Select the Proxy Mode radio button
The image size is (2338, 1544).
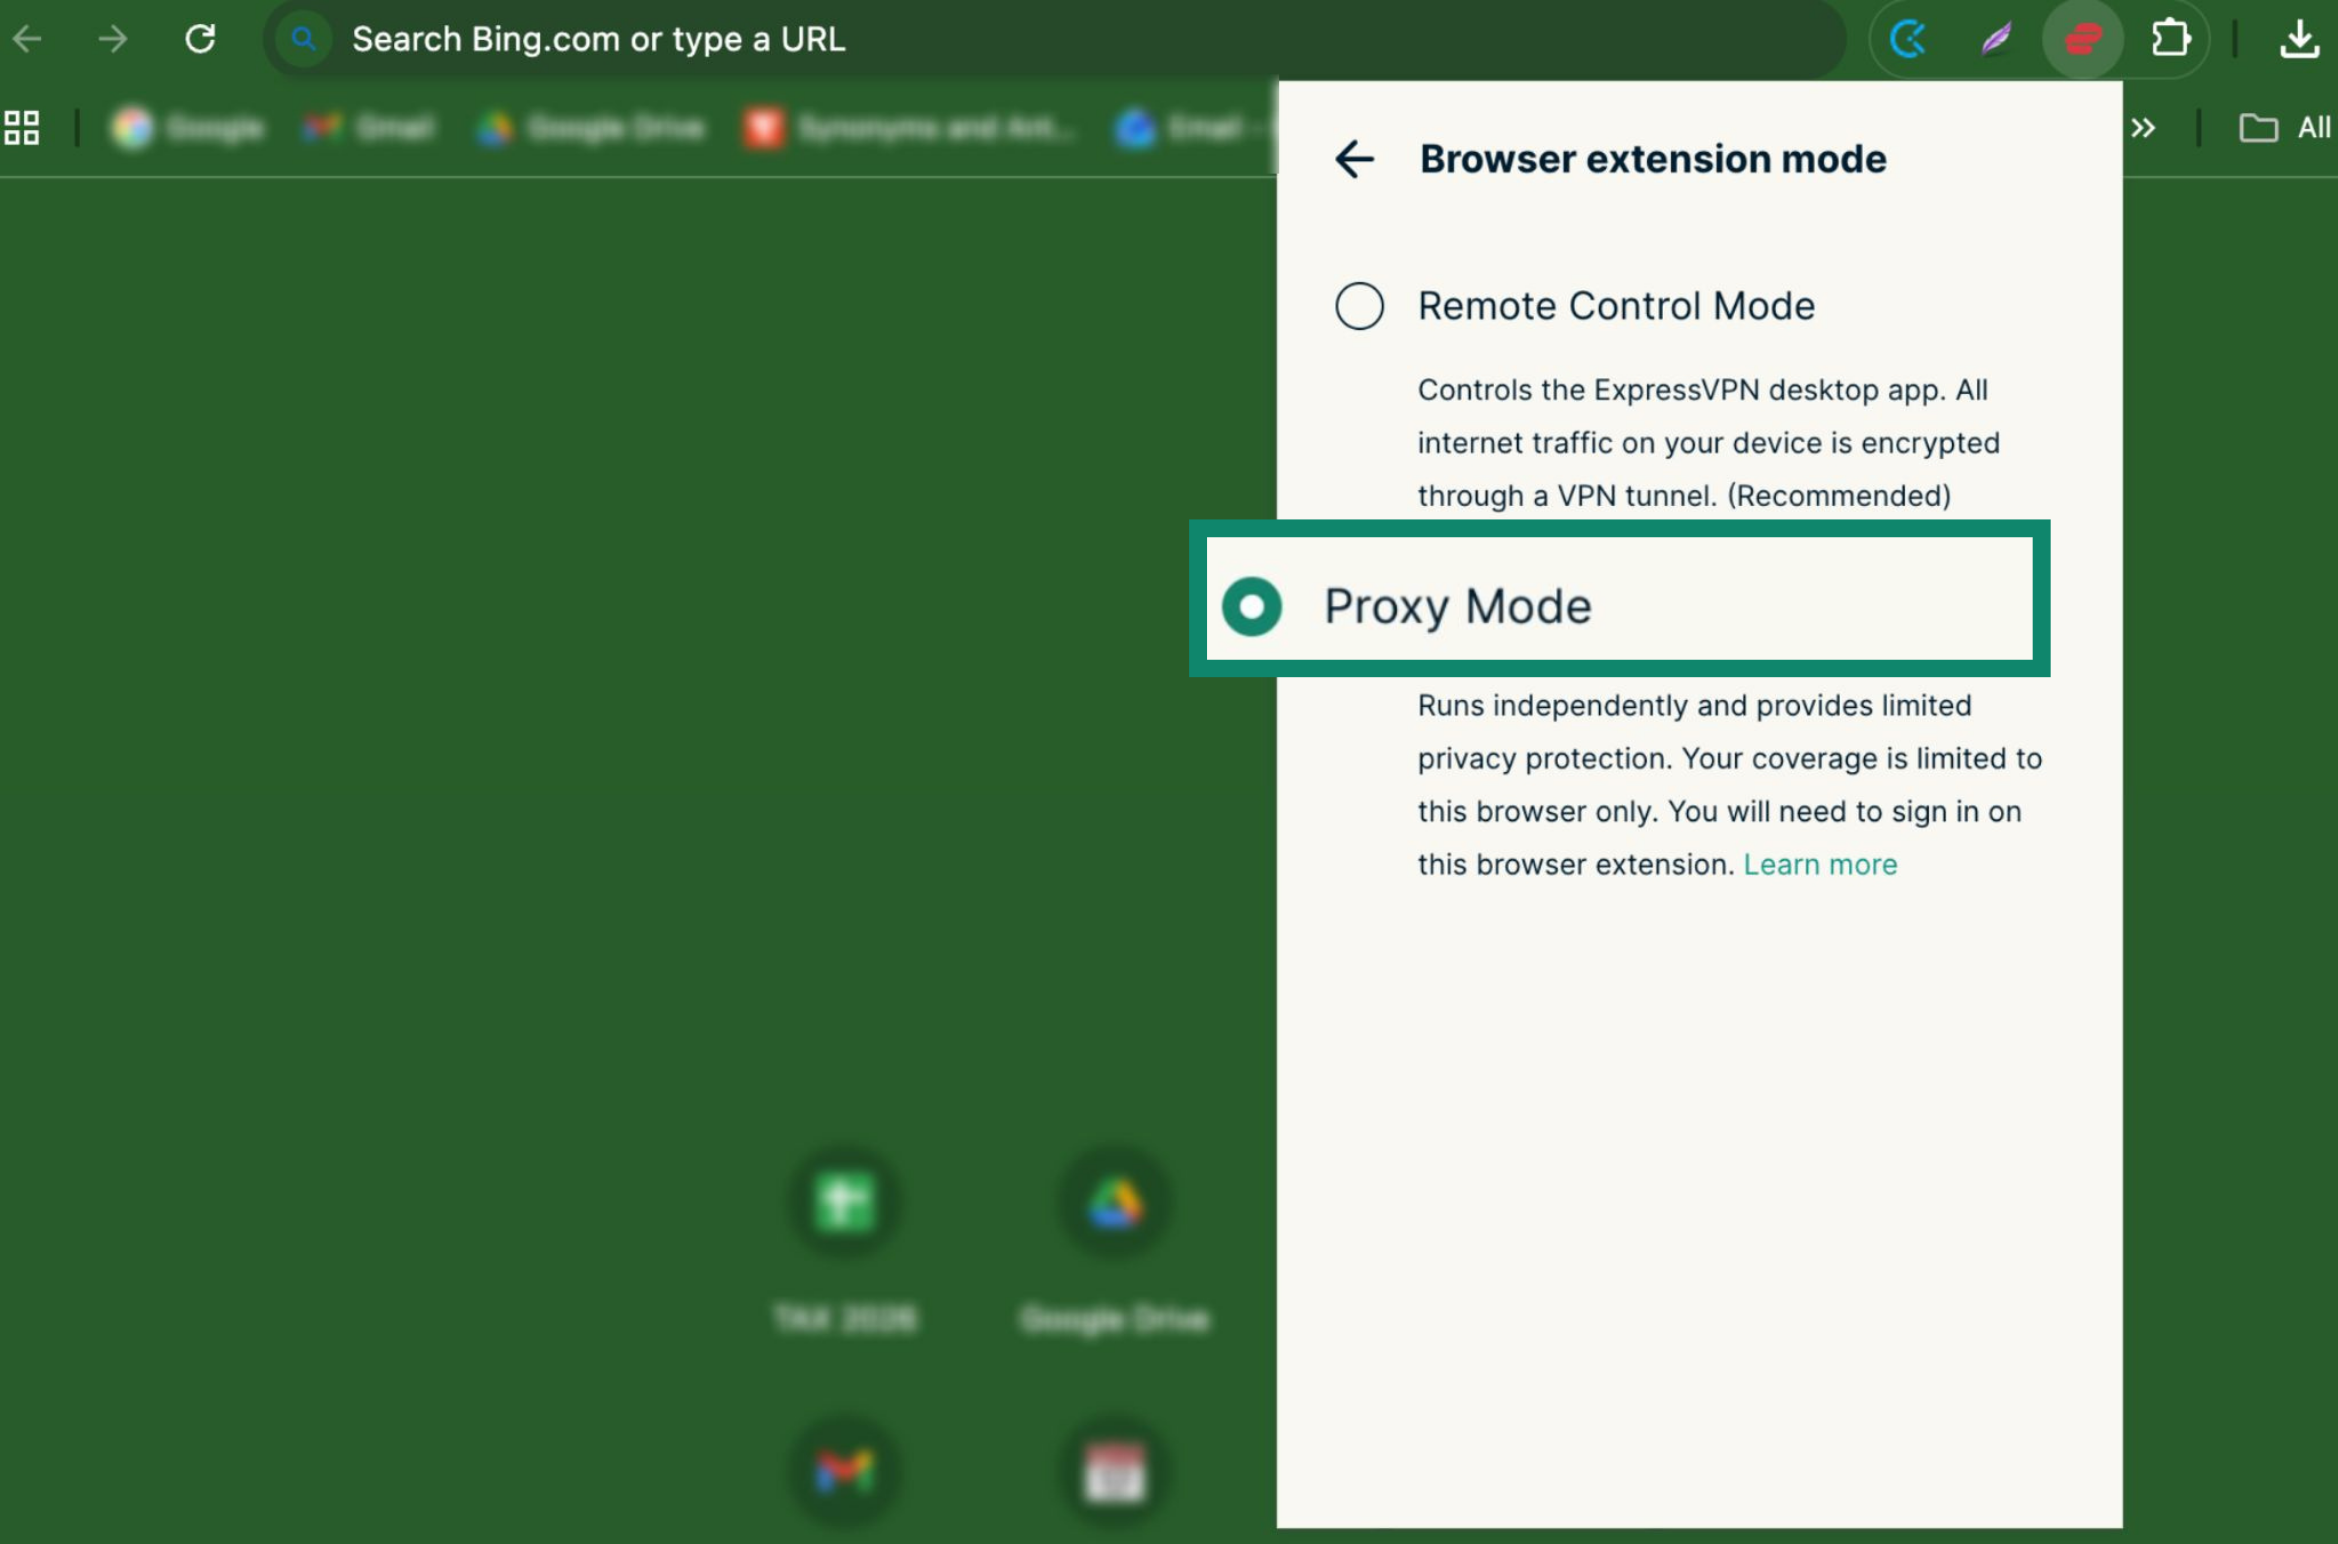point(1251,606)
